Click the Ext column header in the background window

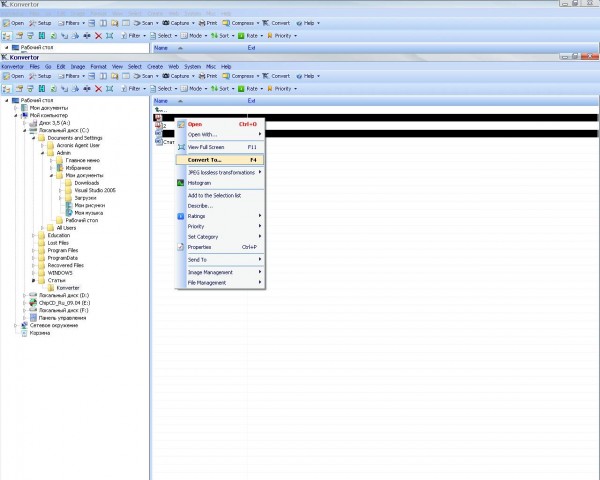click(251, 48)
